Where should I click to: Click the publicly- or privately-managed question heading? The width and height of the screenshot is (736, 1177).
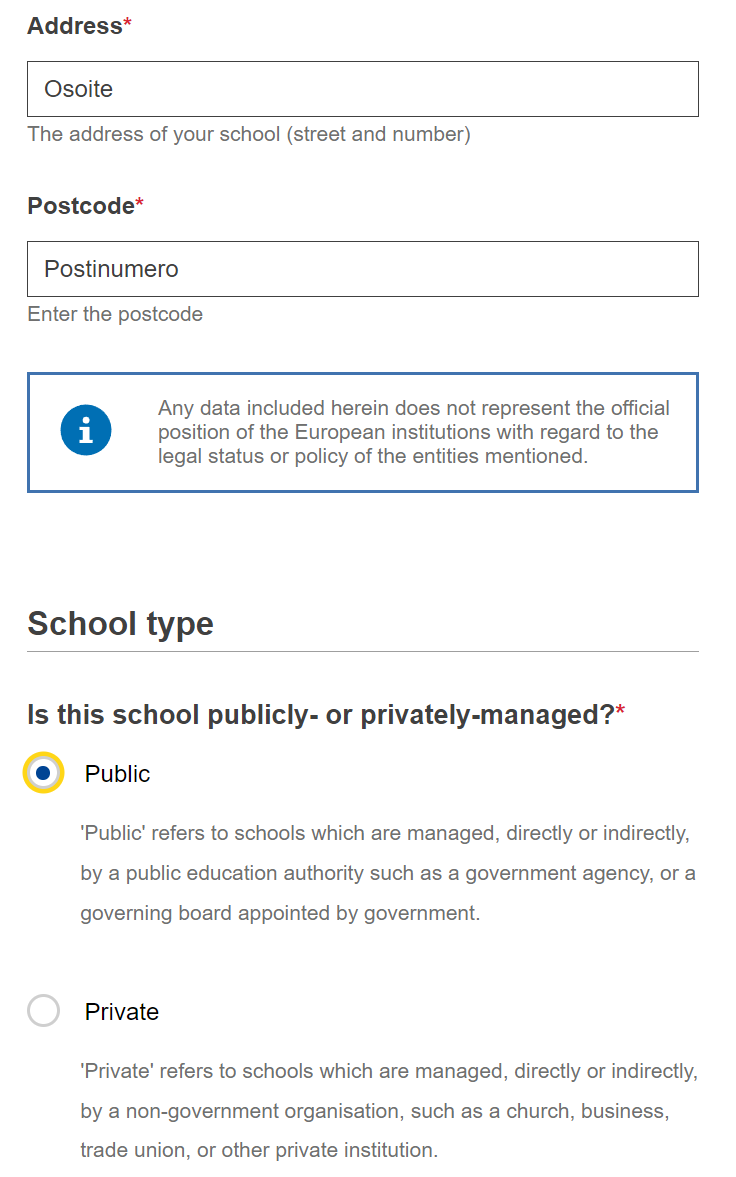[321, 715]
